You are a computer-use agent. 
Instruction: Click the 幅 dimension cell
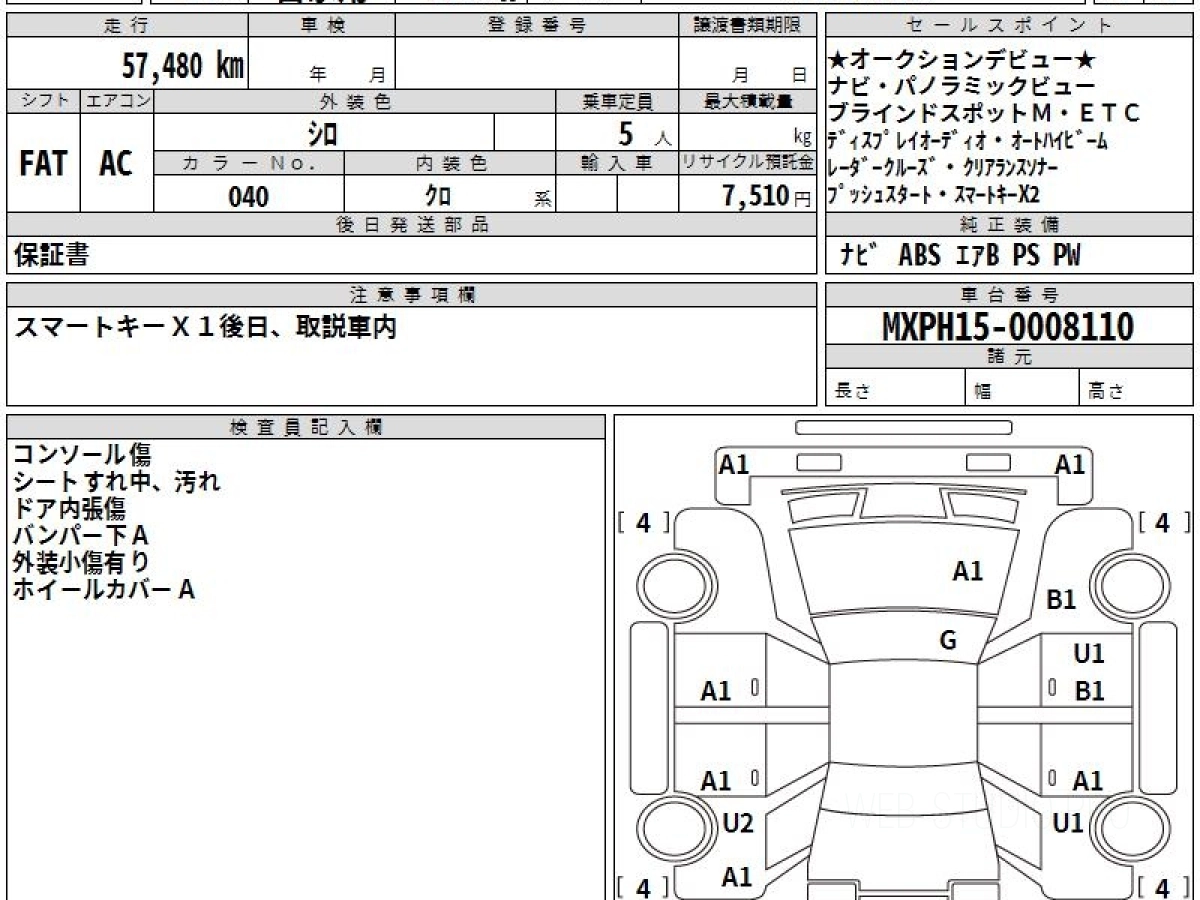(1023, 388)
